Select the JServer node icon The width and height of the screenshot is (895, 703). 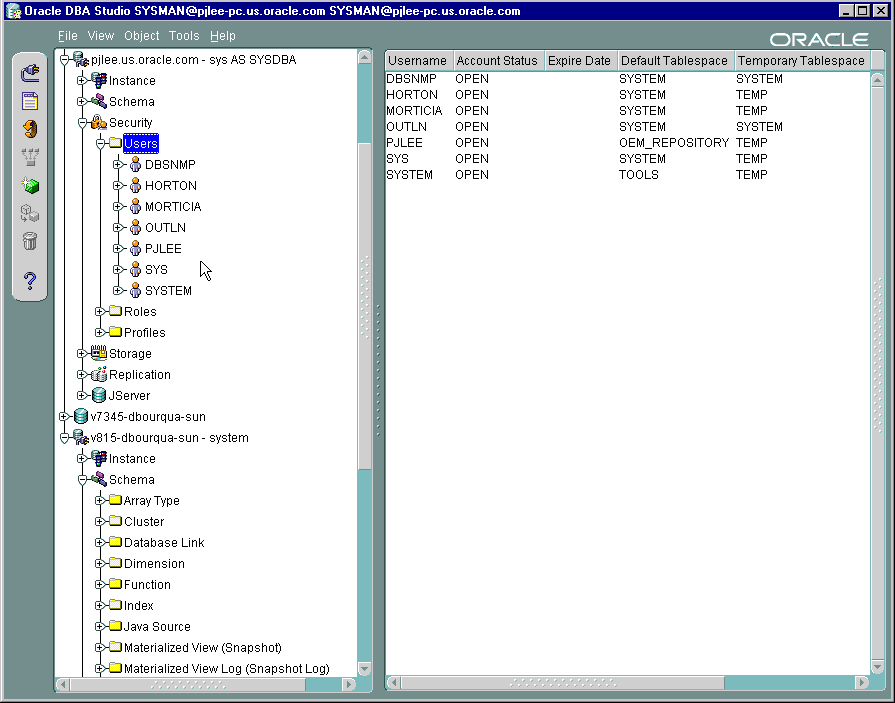click(x=99, y=395)
